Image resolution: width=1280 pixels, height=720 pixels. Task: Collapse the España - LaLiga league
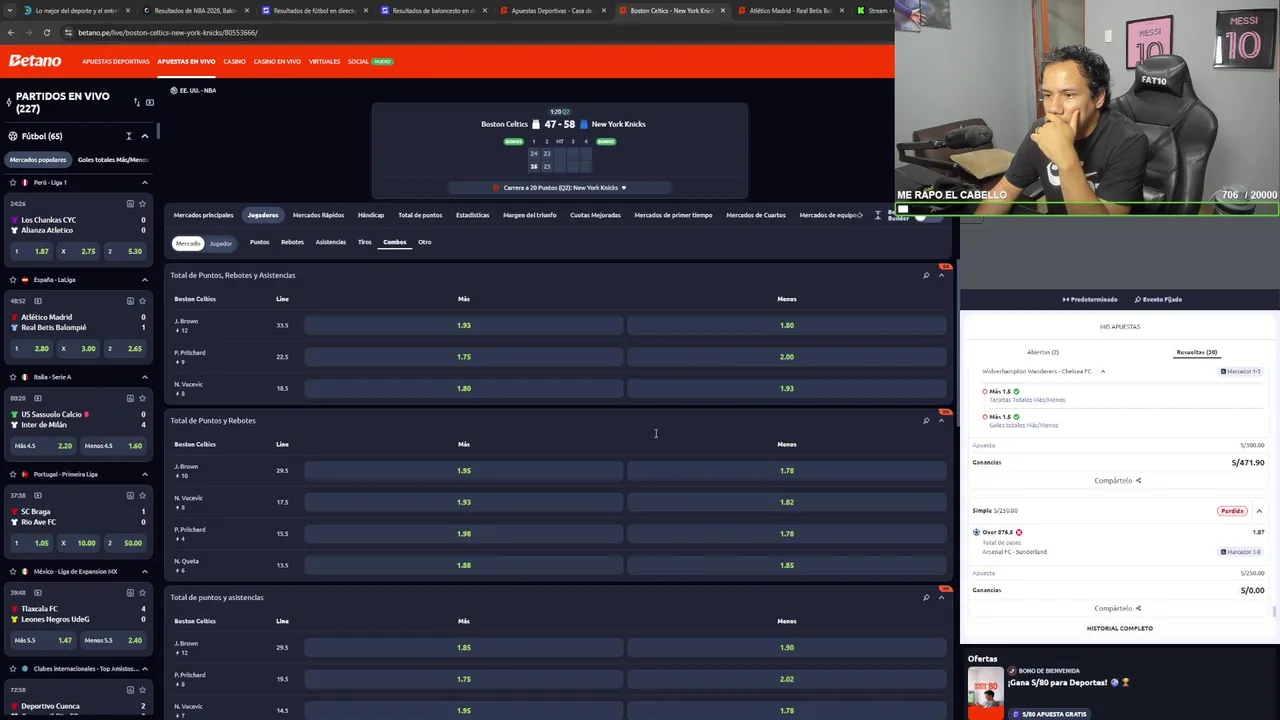[x=144, y=280]
